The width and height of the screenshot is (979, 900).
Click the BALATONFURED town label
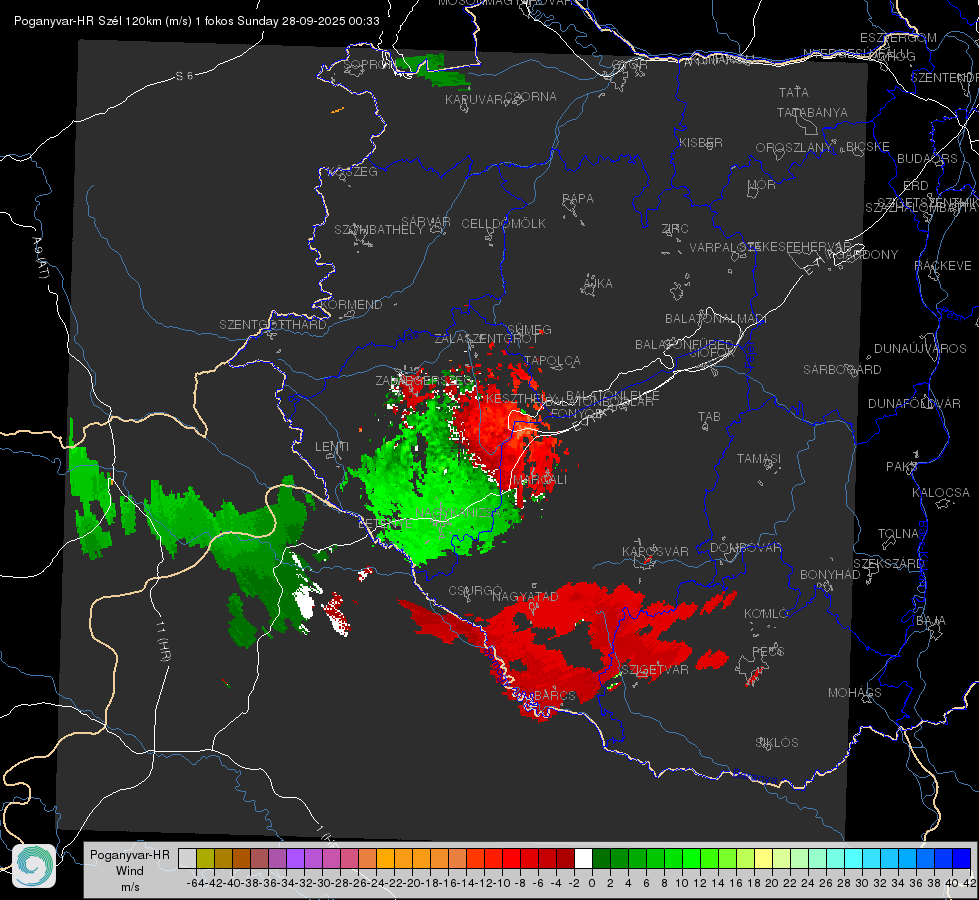click(x=684, y=345)
